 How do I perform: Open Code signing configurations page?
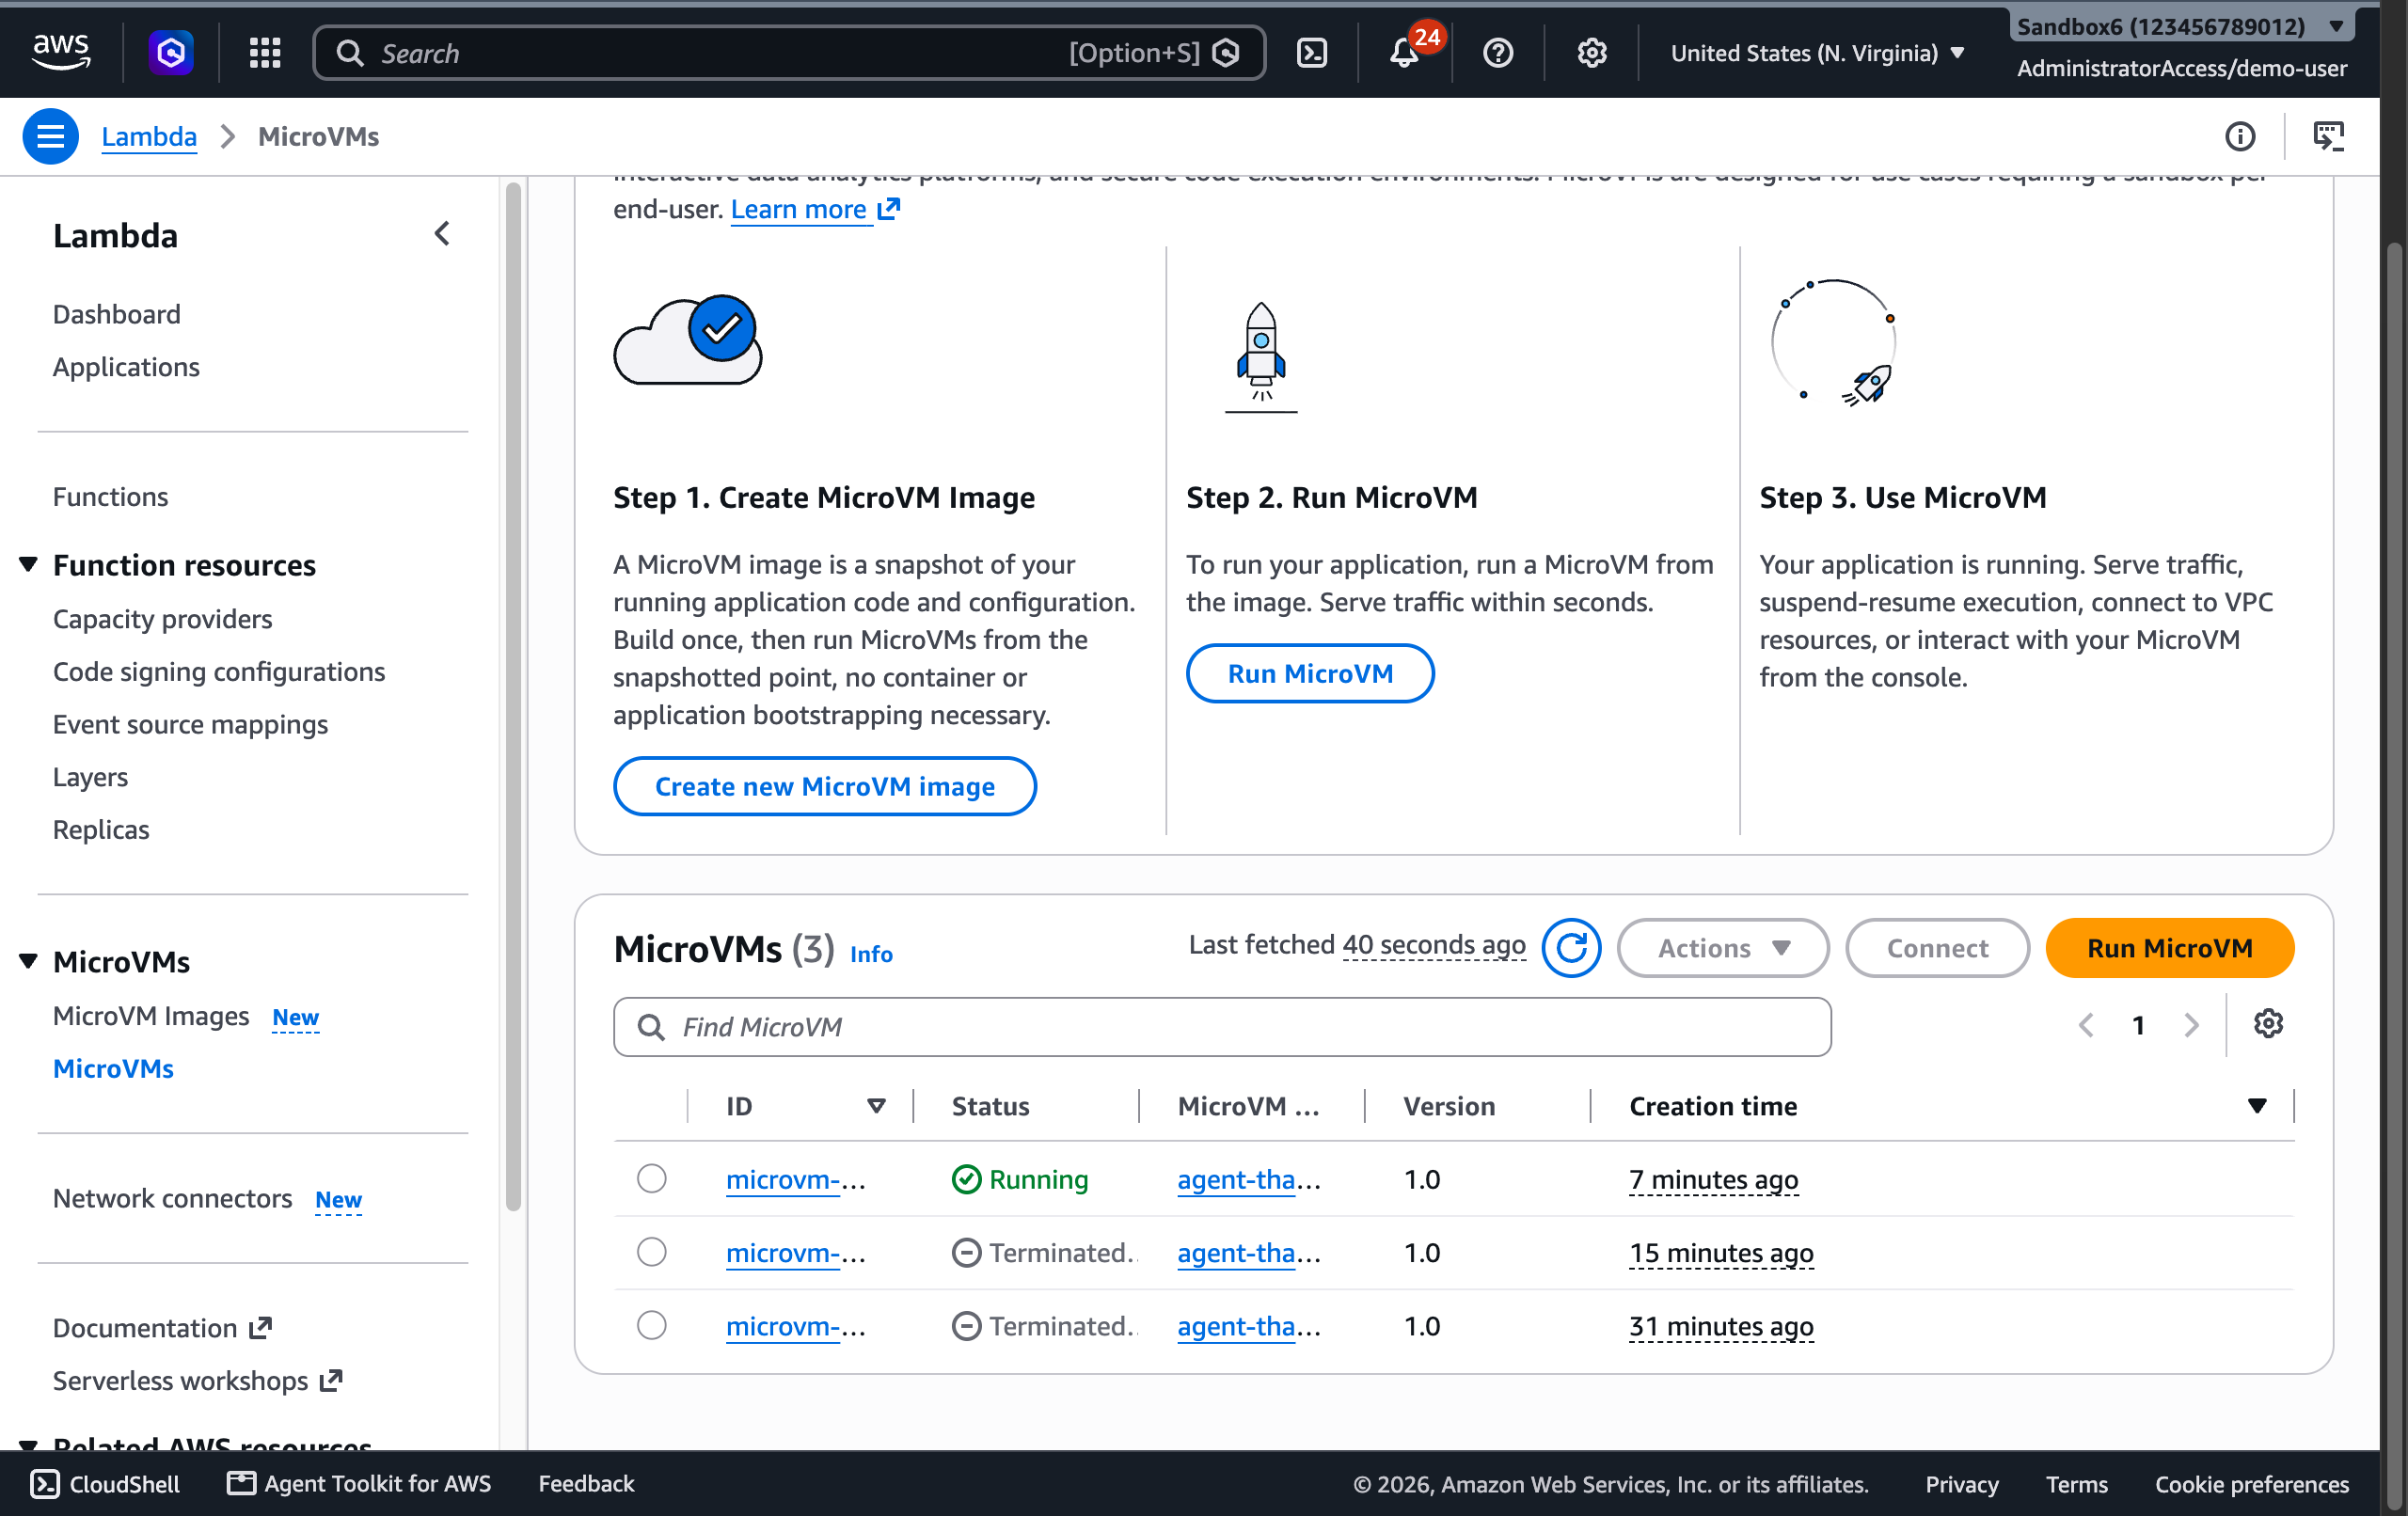[219, 672]
